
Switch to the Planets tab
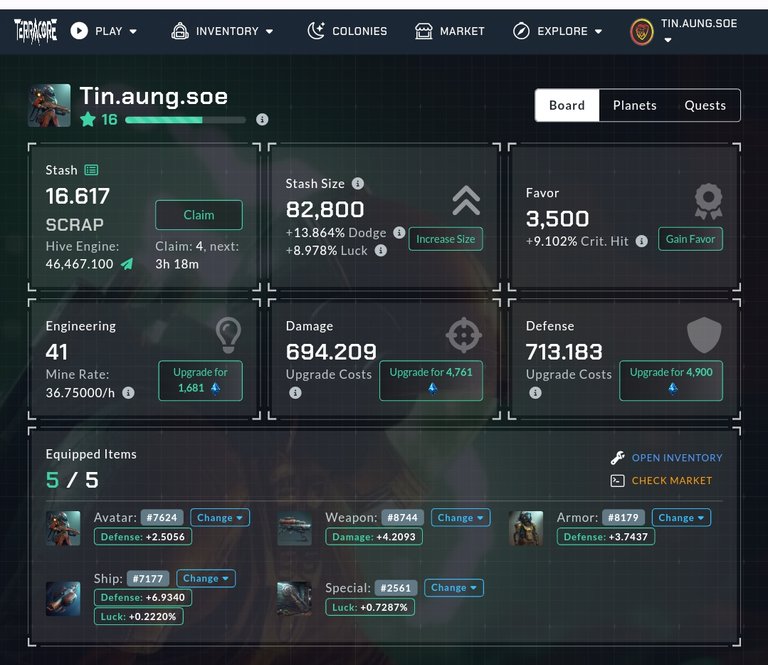tap(634, 105)
